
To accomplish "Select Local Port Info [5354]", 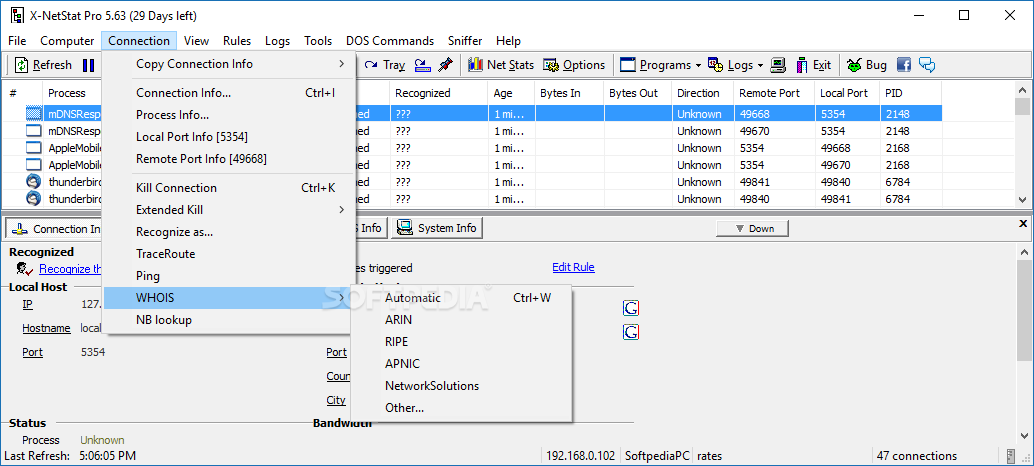I will [x=229, y=137].
